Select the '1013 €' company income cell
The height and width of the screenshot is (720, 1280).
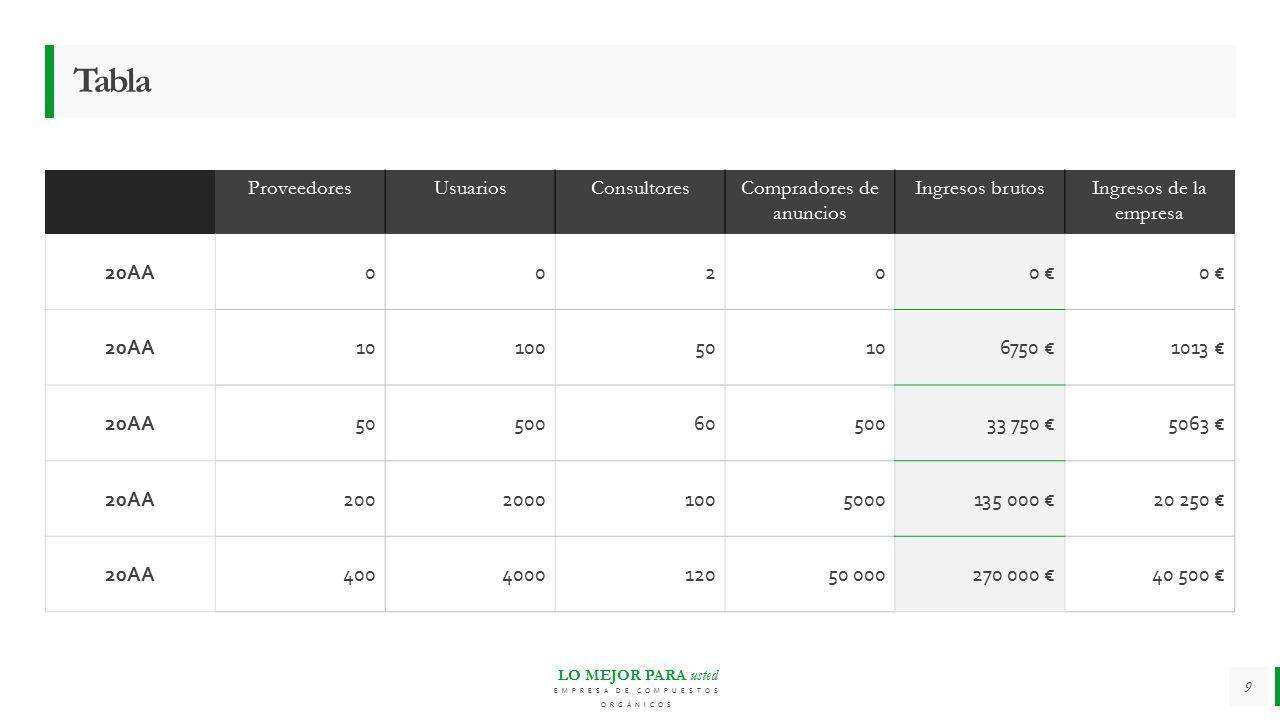(1150, 347)
